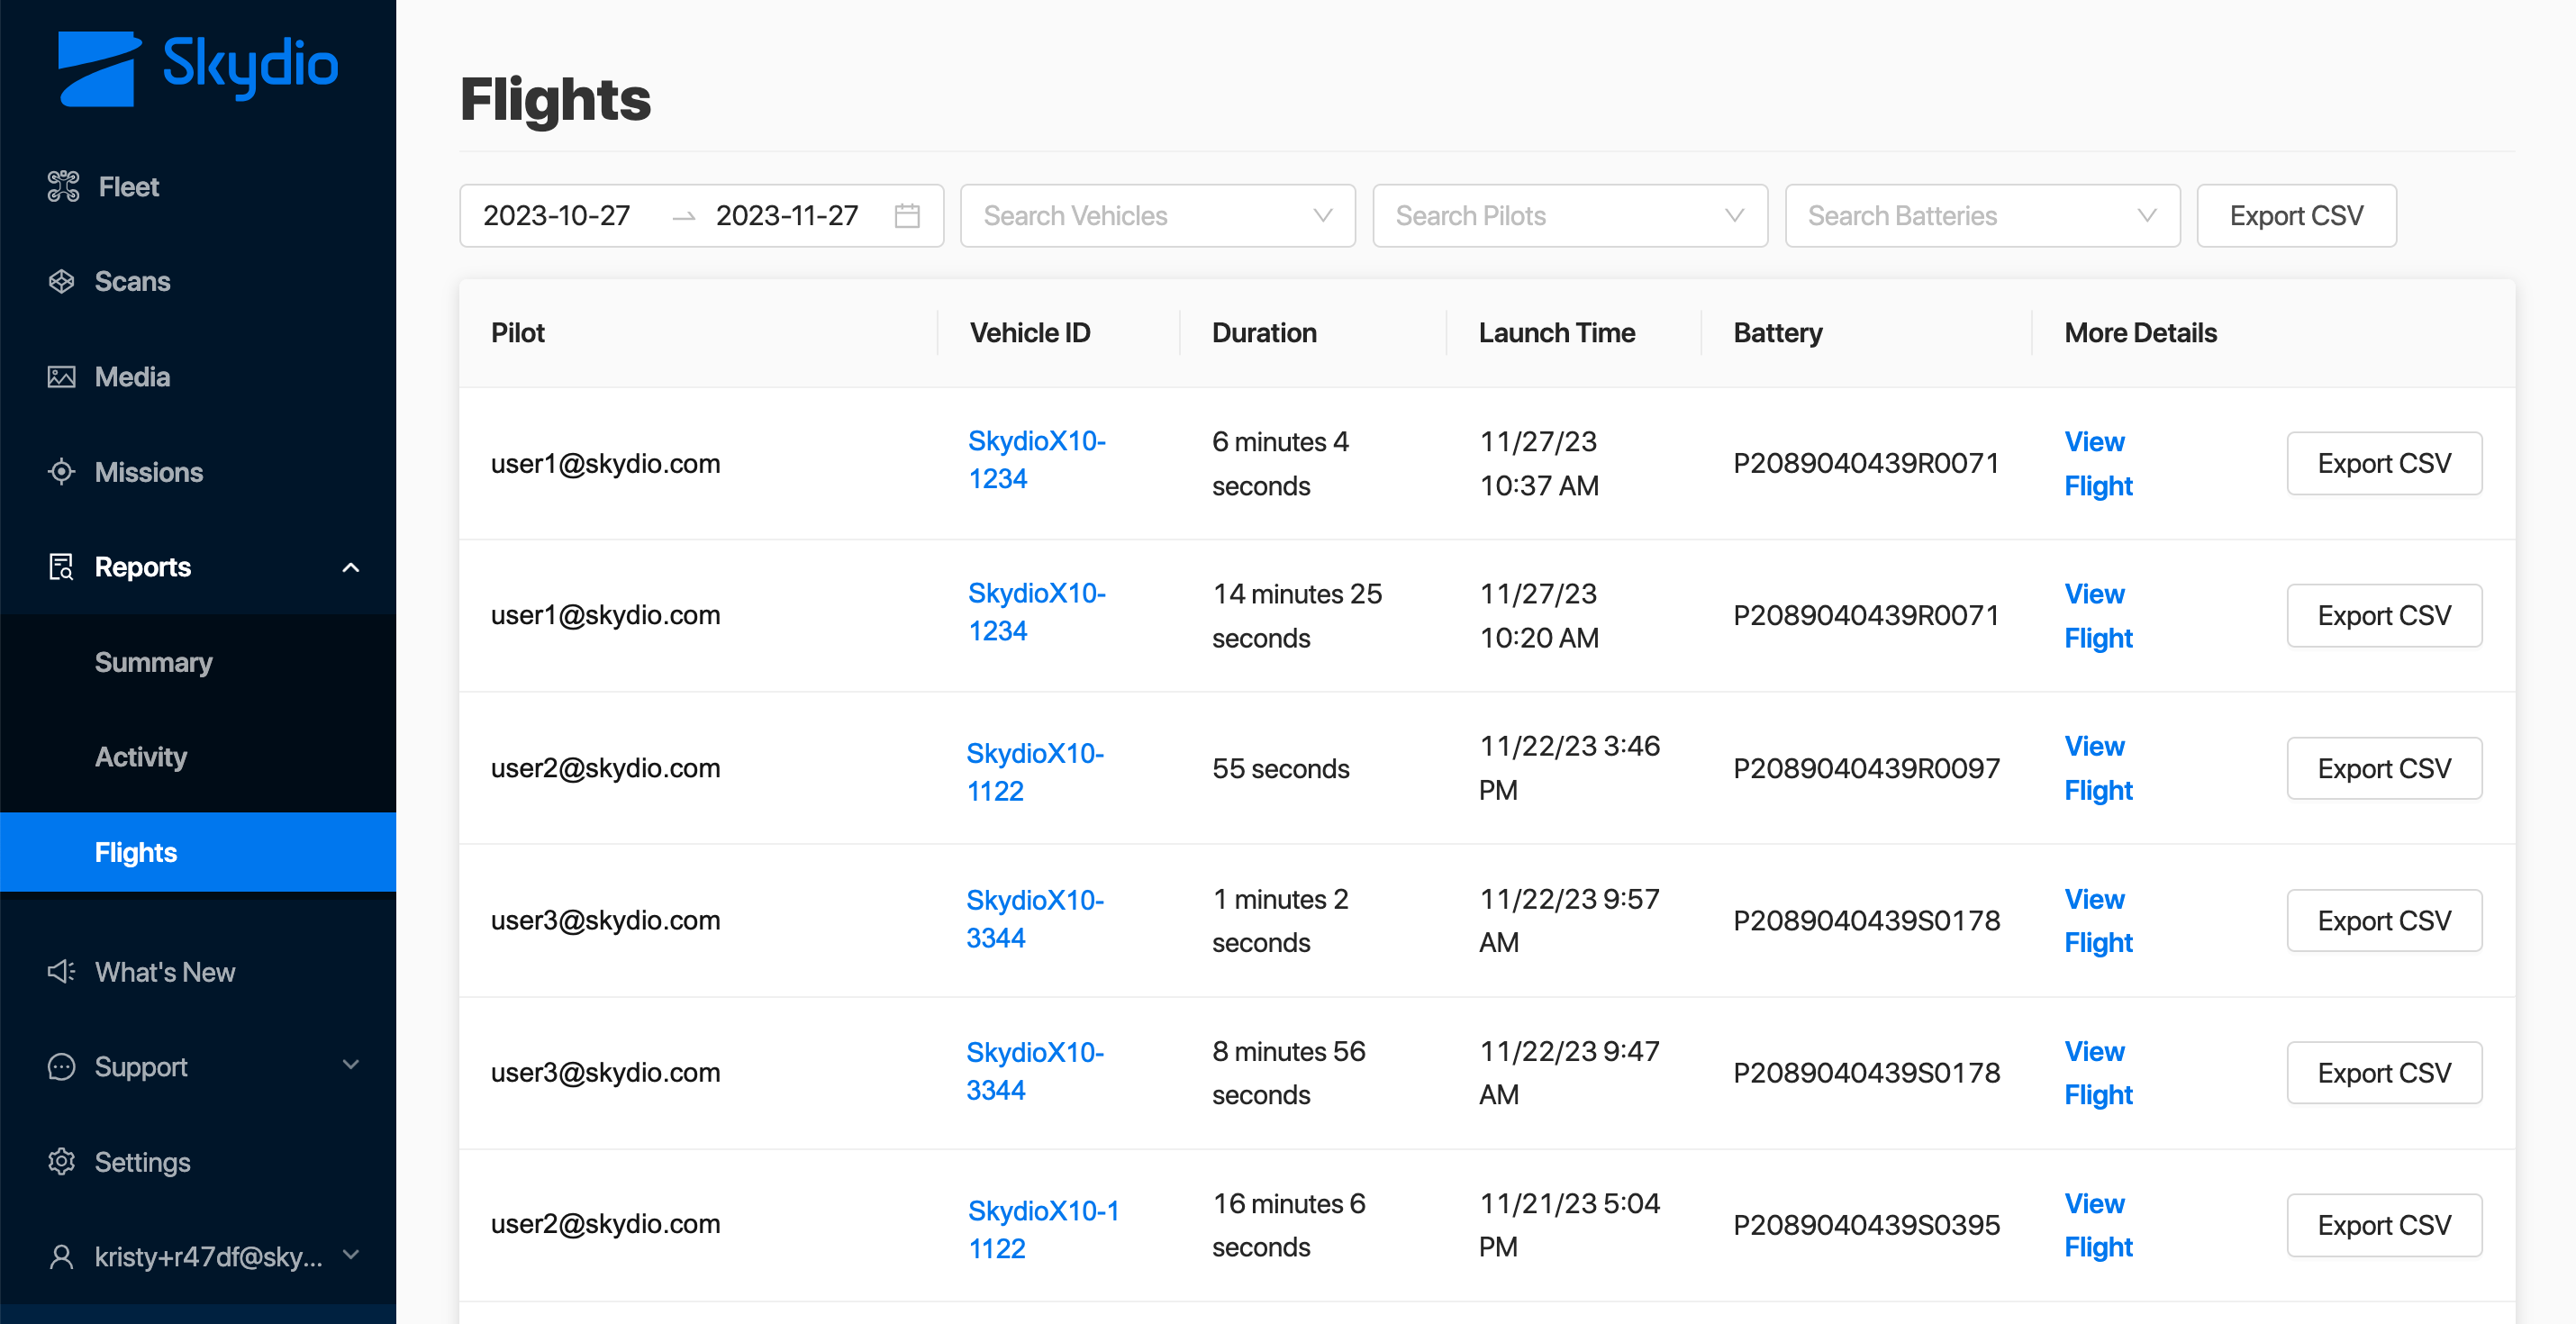This screenshot has height=1324, width=2576.
Task: Click the Settings gear icon
Action: [61, 1162]
